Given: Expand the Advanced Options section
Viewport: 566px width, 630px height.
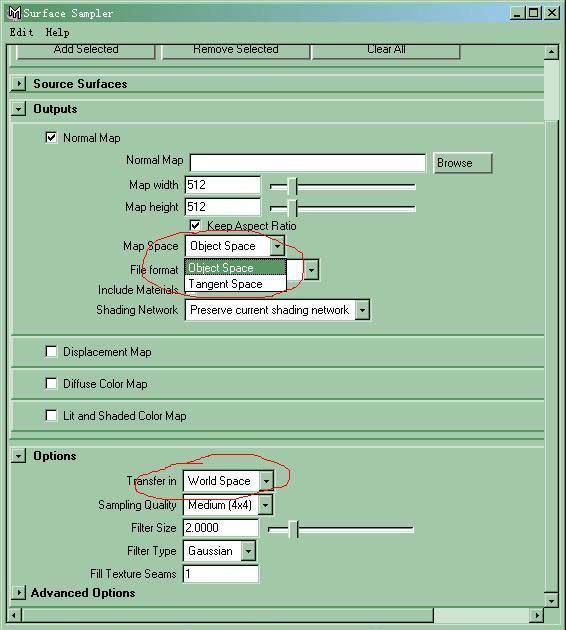Looking at the screenshot, I should (18, 593).
